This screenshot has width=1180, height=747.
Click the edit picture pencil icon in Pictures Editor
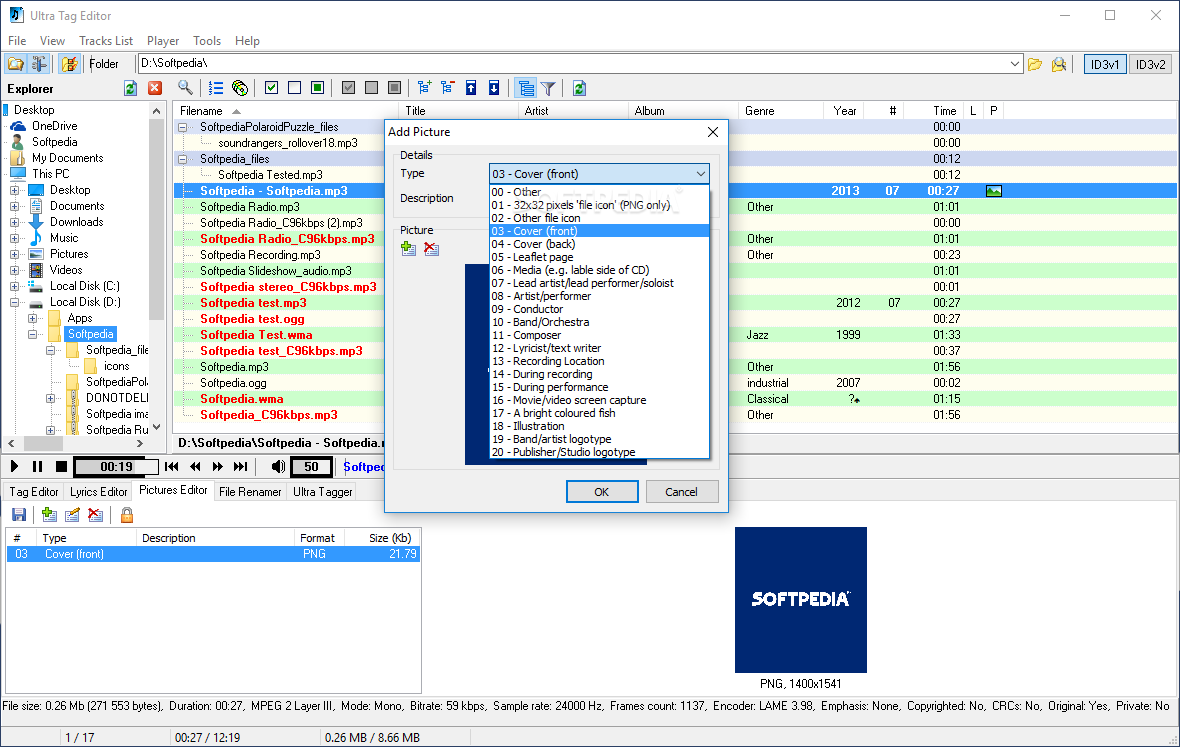pos(72,515)
